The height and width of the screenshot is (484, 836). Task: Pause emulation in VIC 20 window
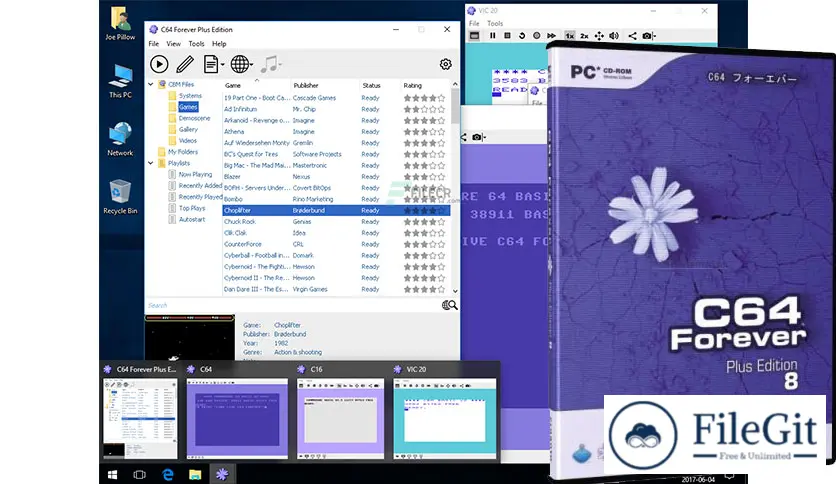coord(493,36)
